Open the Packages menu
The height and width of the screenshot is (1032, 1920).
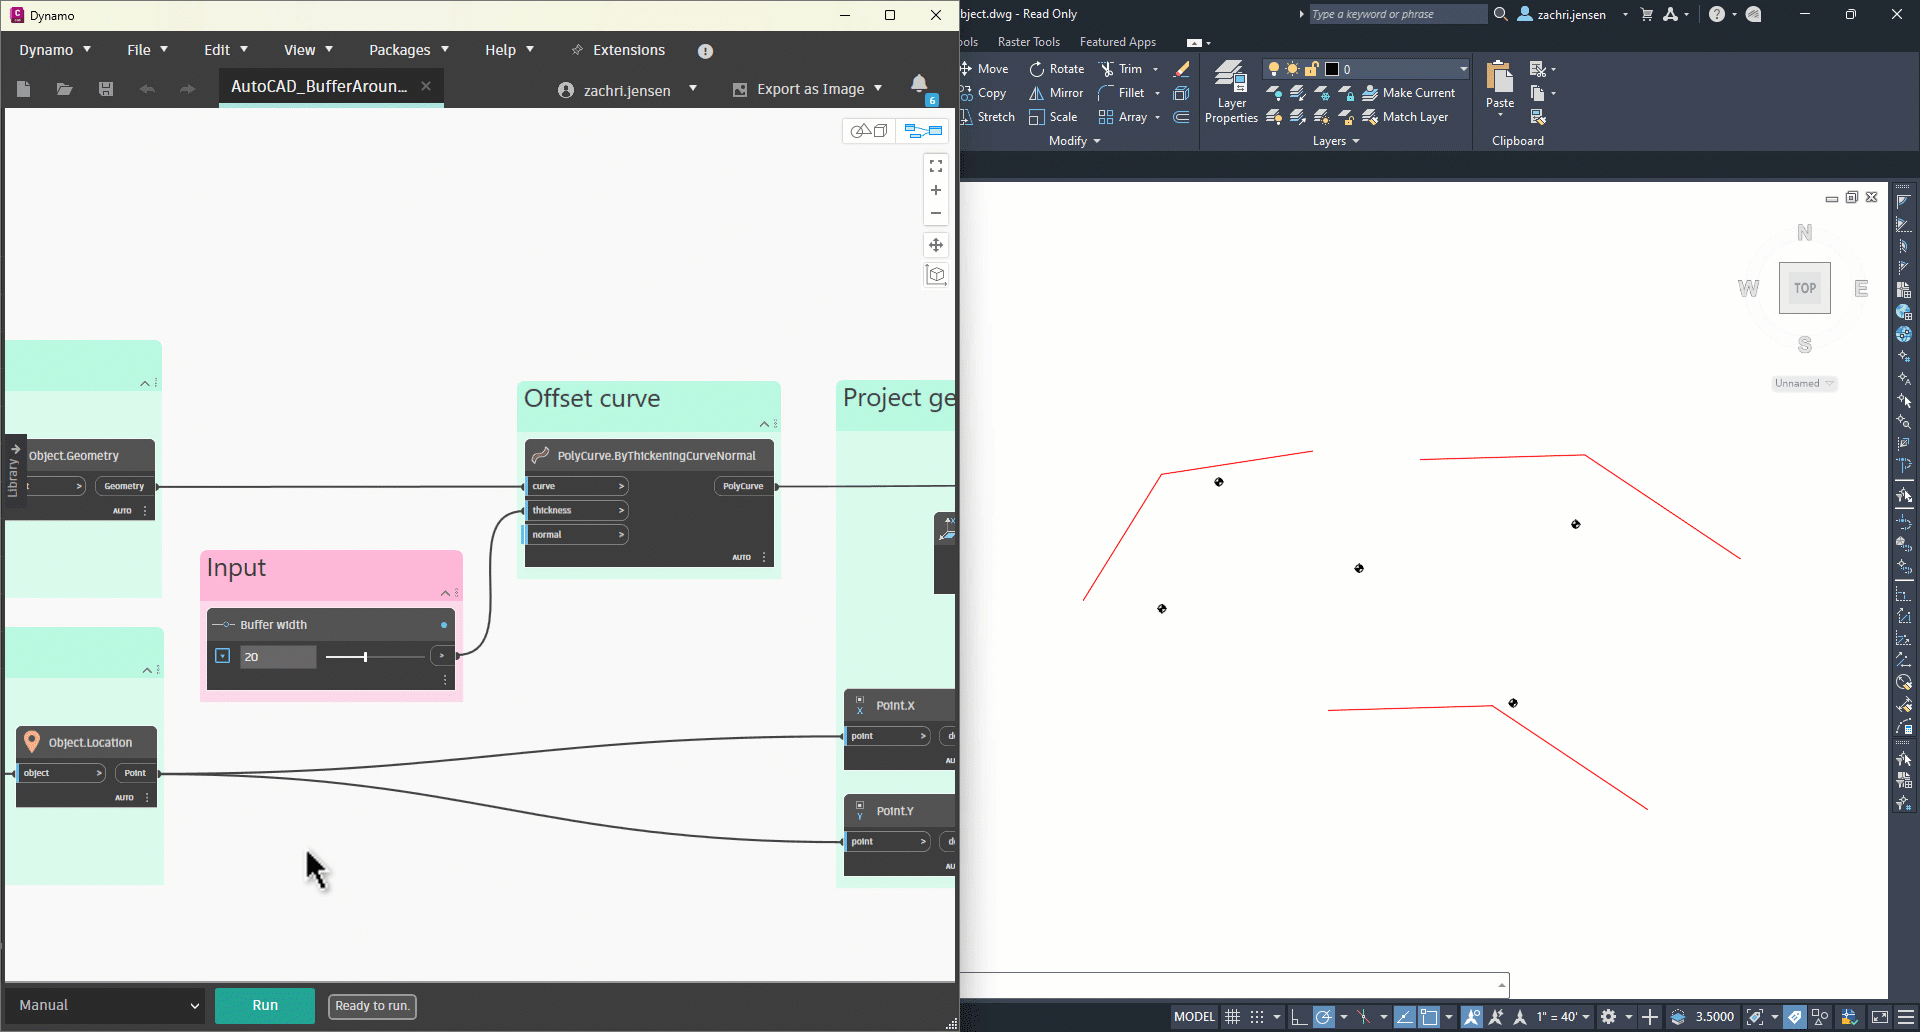(x=408, y=50)
